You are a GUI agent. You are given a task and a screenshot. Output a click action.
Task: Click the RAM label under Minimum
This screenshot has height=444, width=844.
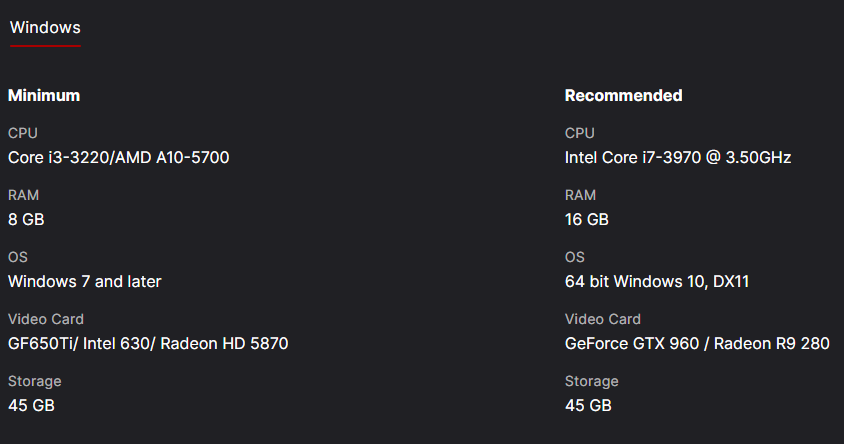(23, 195)
